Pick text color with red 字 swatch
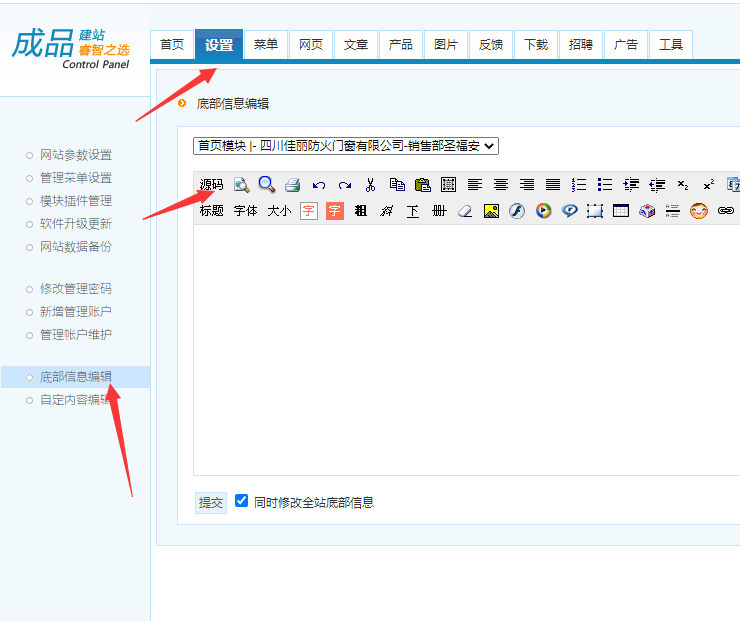Screen dimensions: 740x621 point(309,211)
